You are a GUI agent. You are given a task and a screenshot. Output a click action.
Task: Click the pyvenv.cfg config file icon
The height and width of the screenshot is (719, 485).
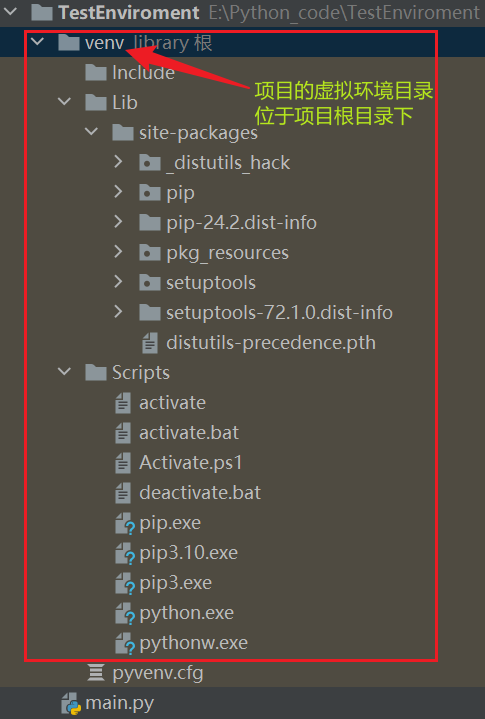[96, 673]
